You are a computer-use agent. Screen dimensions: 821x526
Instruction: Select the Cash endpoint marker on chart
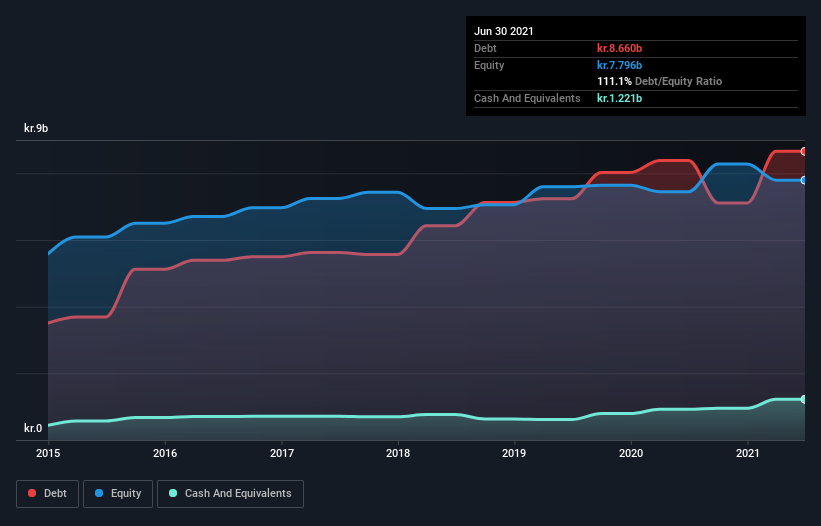[x=804, y=399]
